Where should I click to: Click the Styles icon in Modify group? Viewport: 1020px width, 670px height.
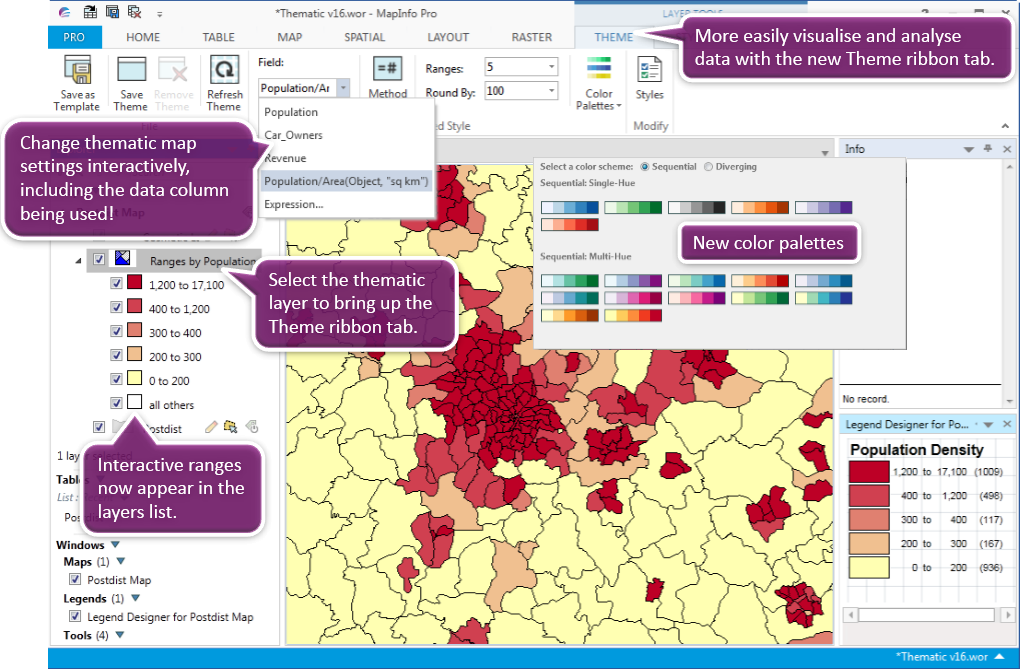[649, 70]
